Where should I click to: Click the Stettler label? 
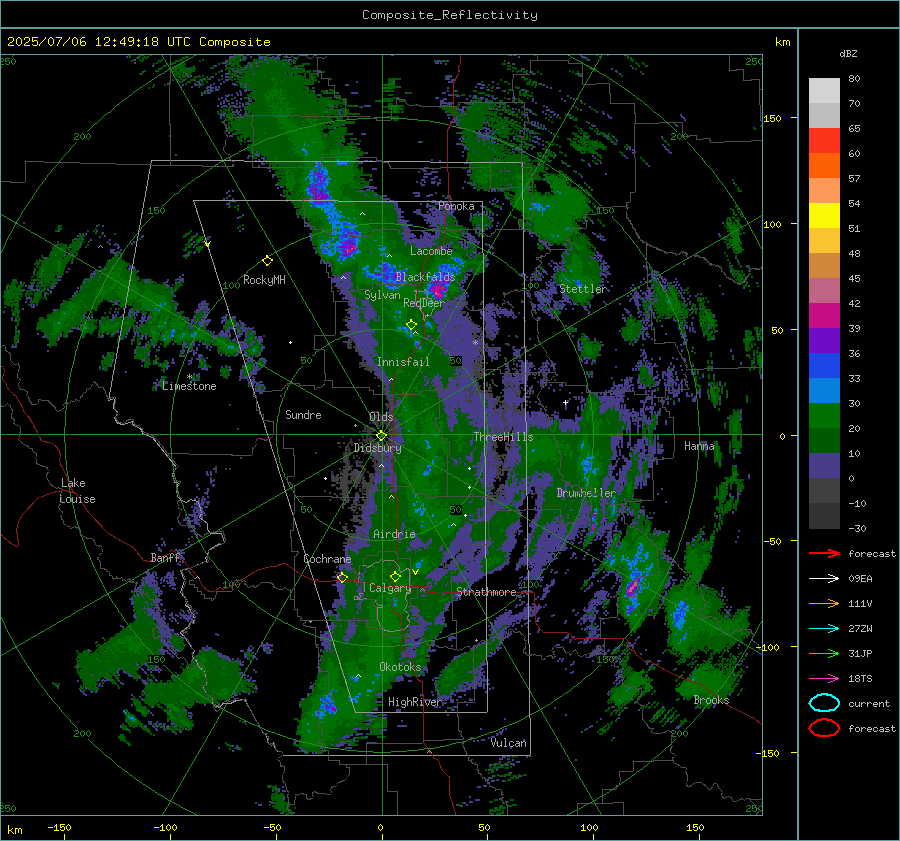(x=582, y=289)
